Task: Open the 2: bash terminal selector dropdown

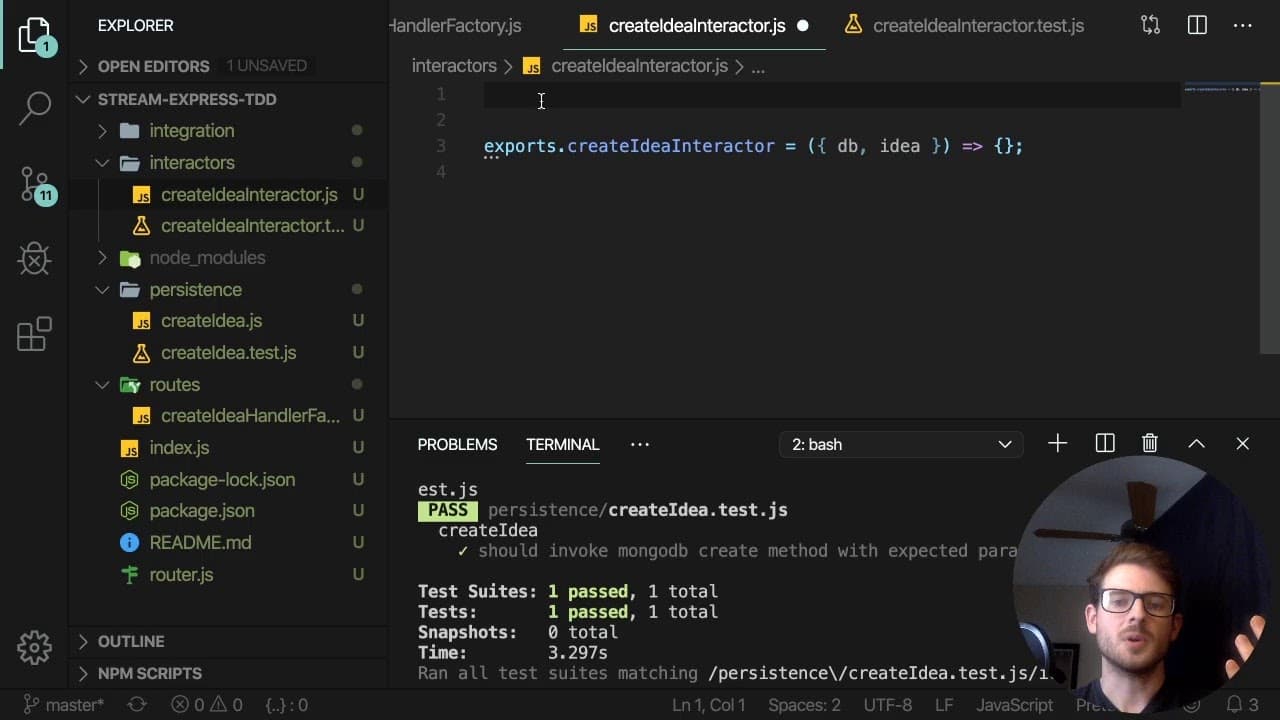Action: coord(901,444)
